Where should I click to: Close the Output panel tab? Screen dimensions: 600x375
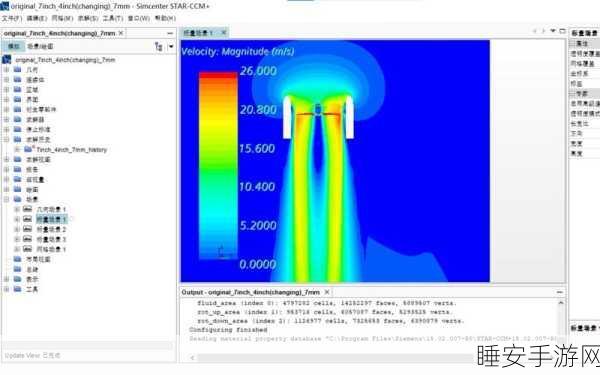[327, 292]
